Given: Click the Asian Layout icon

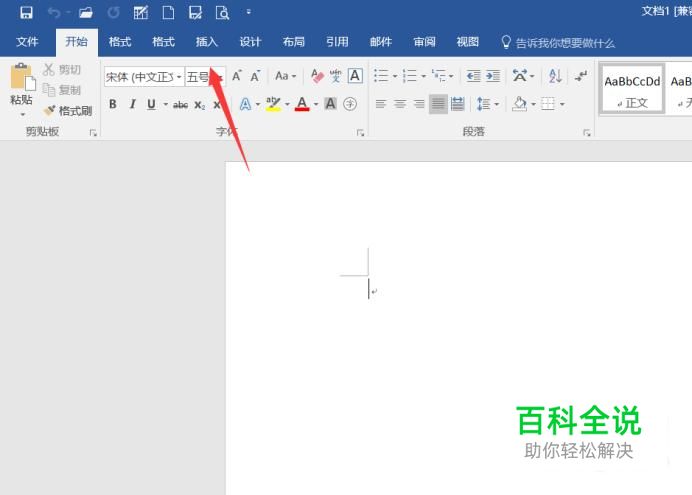Looking at the screenshot, I should click(520, 76).
